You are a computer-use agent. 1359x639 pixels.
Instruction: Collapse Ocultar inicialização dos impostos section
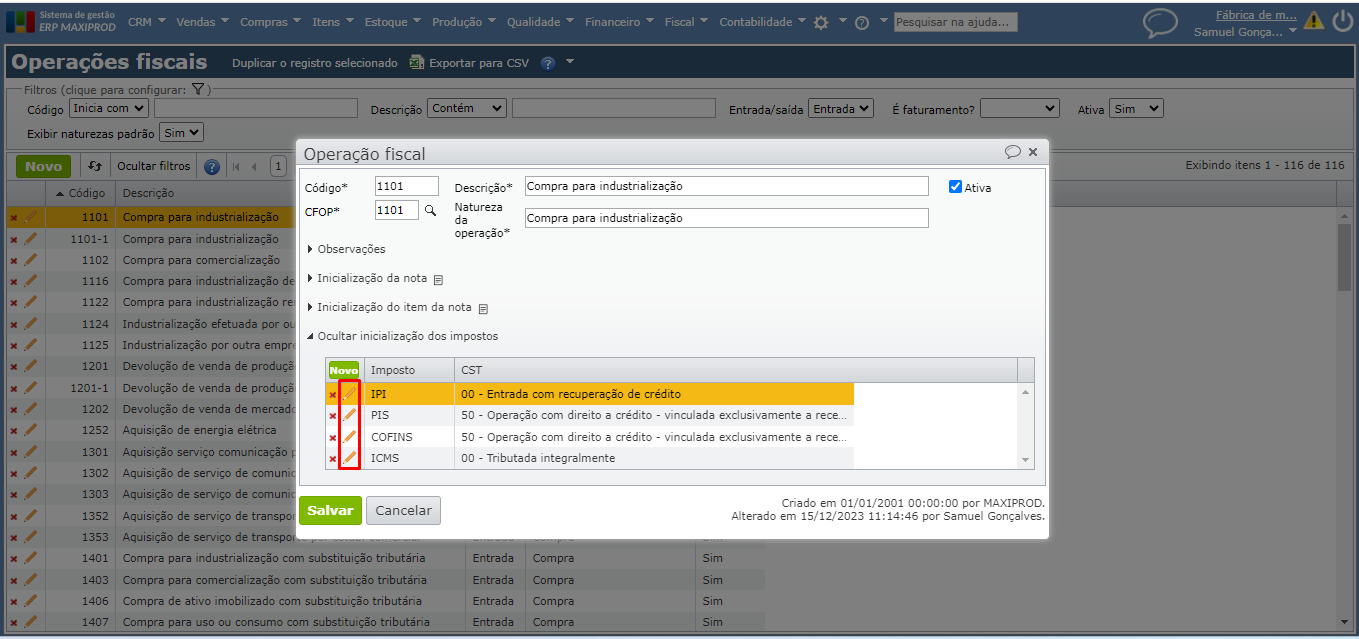[x=402, y=336]
